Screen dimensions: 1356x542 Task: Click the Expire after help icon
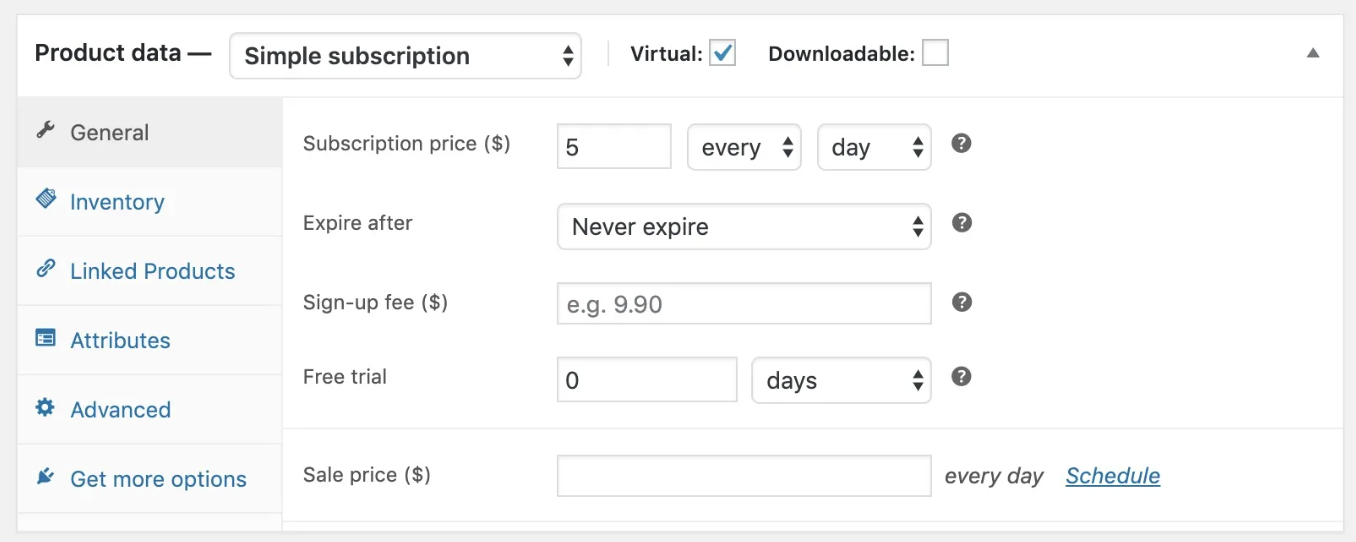tap(961, 223)
